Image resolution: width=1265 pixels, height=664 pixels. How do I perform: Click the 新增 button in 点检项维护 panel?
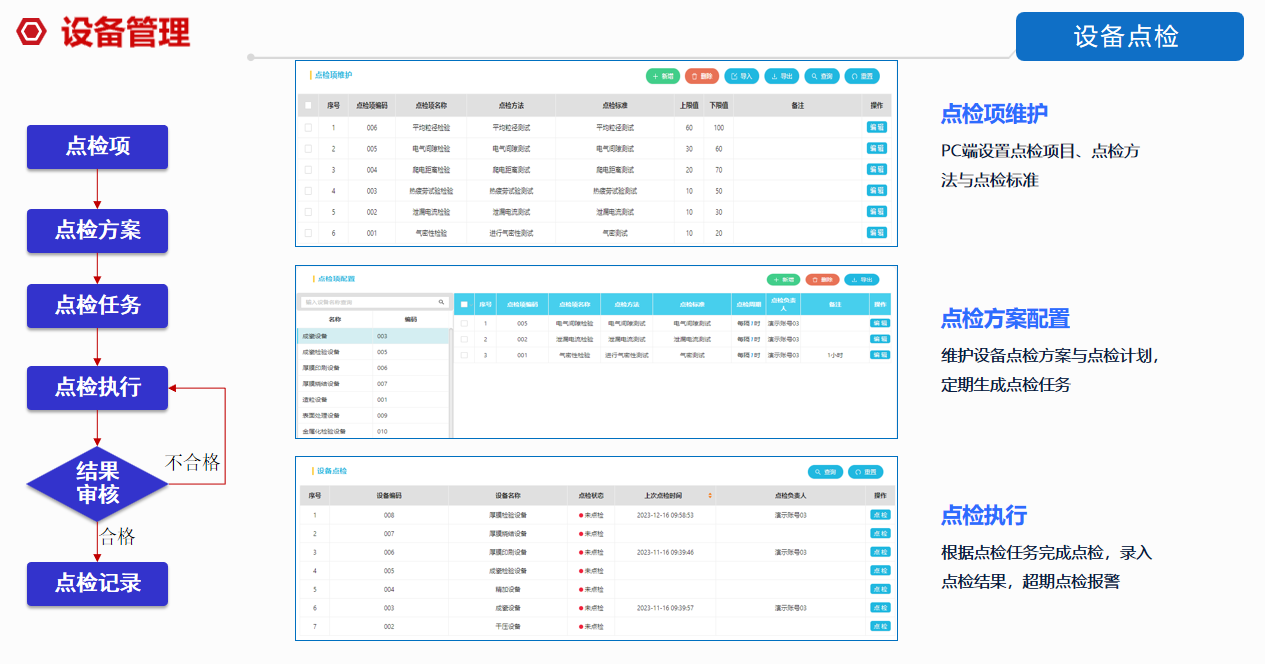662,76
